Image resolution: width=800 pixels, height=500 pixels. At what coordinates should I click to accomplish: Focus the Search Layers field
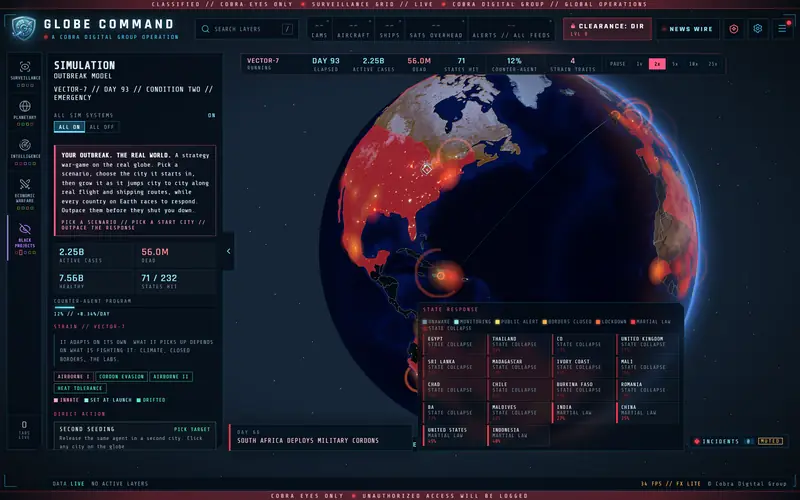pos(247,29)
